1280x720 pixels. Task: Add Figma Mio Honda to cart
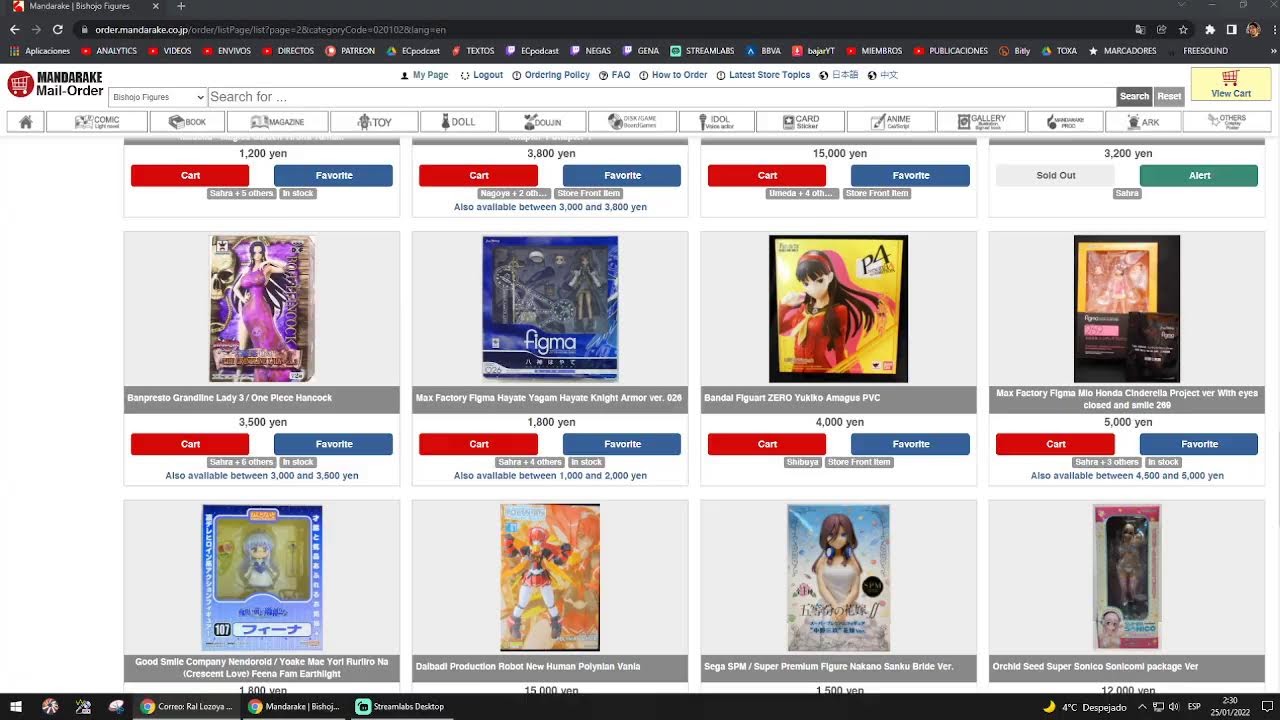[x=1056, y=444]
